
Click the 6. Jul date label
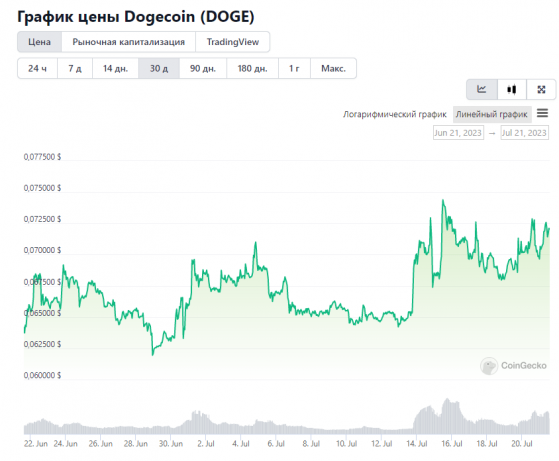[x=276, y=444]
